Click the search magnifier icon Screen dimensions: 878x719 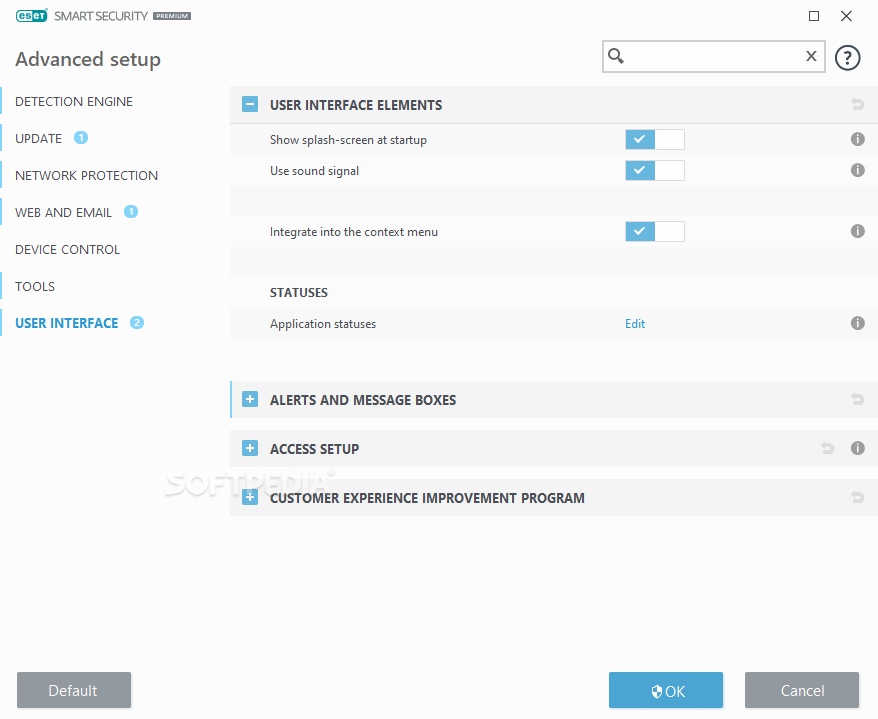tap(616, 56)
